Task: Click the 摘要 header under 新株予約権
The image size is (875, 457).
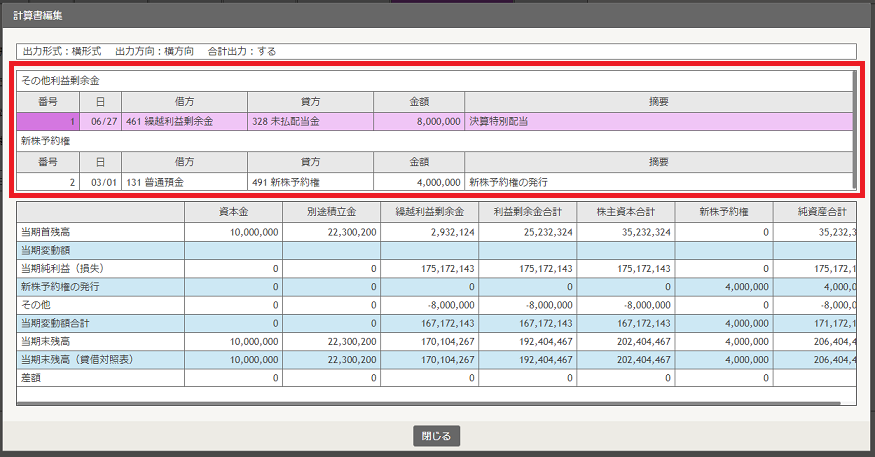Action: [658, 162]
